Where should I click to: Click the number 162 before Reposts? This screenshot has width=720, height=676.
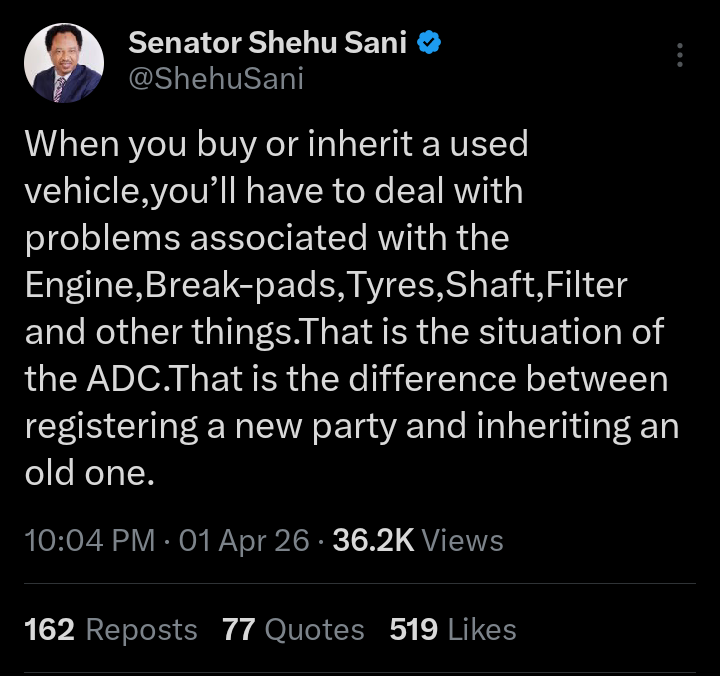(49, 629)
